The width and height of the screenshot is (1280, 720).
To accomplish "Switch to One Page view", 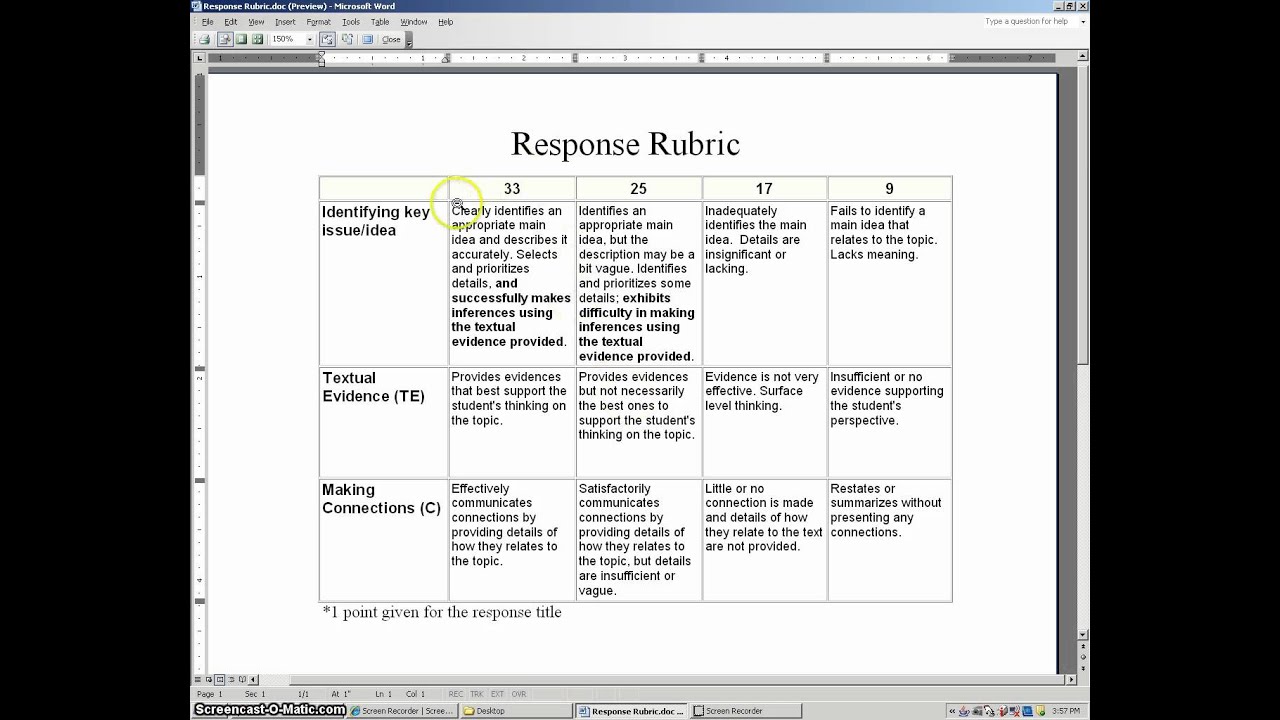I will pyautogui.click(x=241, y=39).
